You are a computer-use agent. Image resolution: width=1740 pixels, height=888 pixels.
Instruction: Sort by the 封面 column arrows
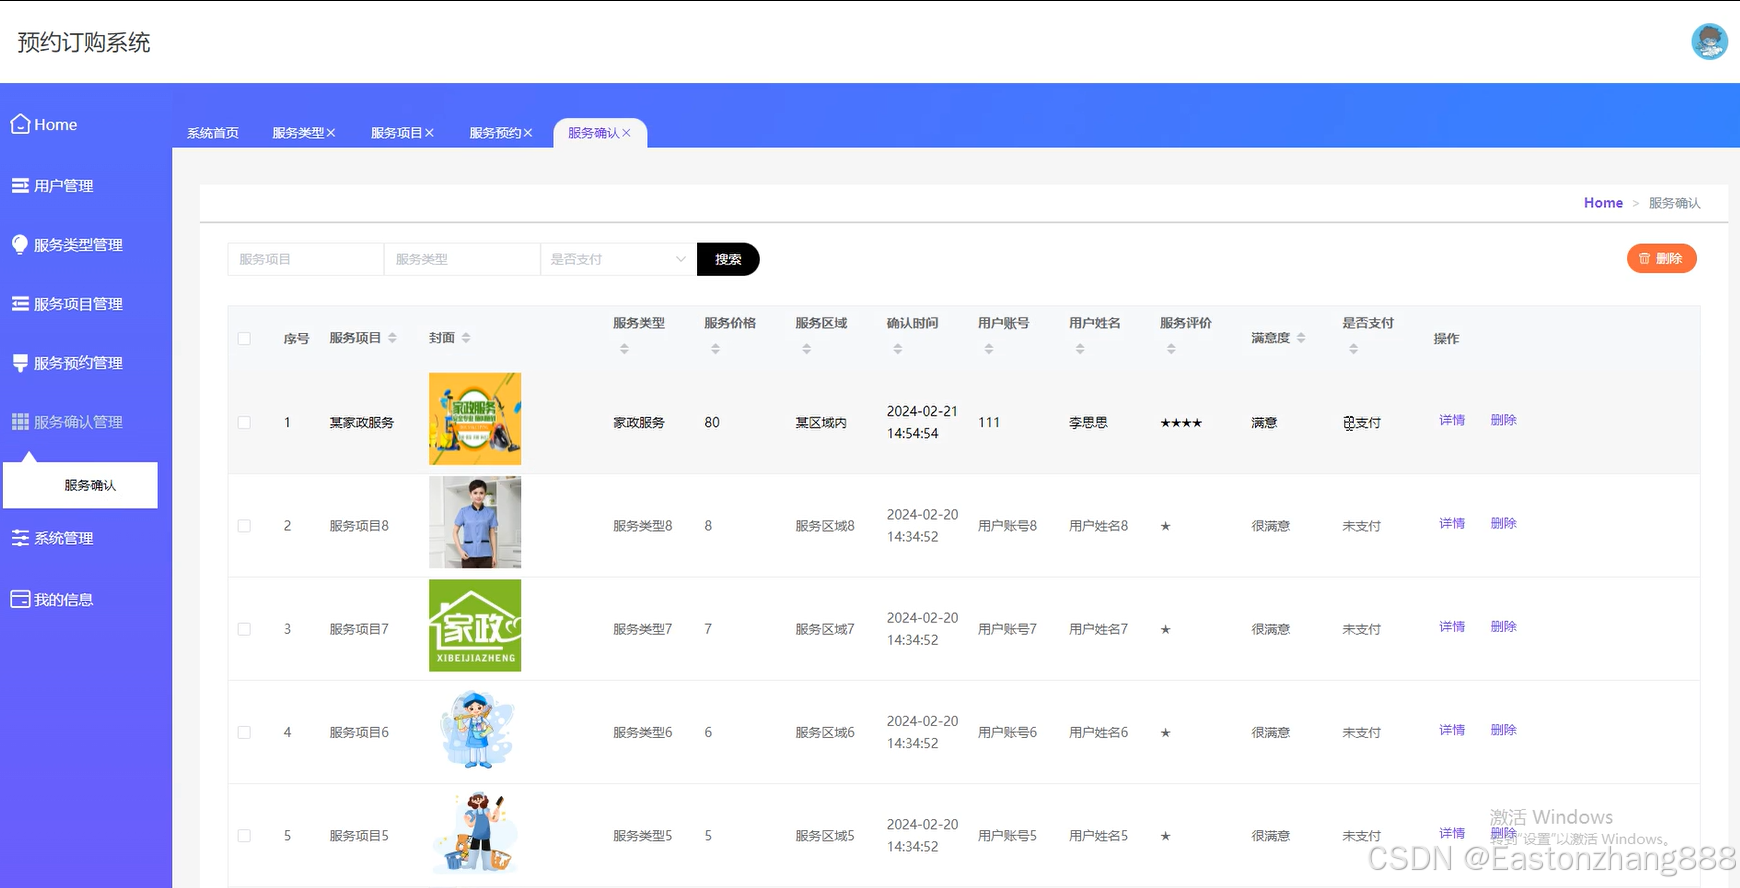click(x=466, y=338)
